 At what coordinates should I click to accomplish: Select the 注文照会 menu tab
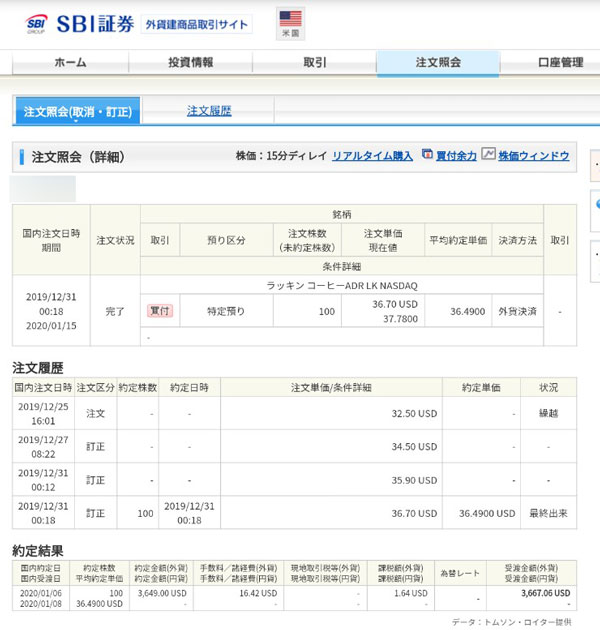pyautogui.click(x=438, y=63)
